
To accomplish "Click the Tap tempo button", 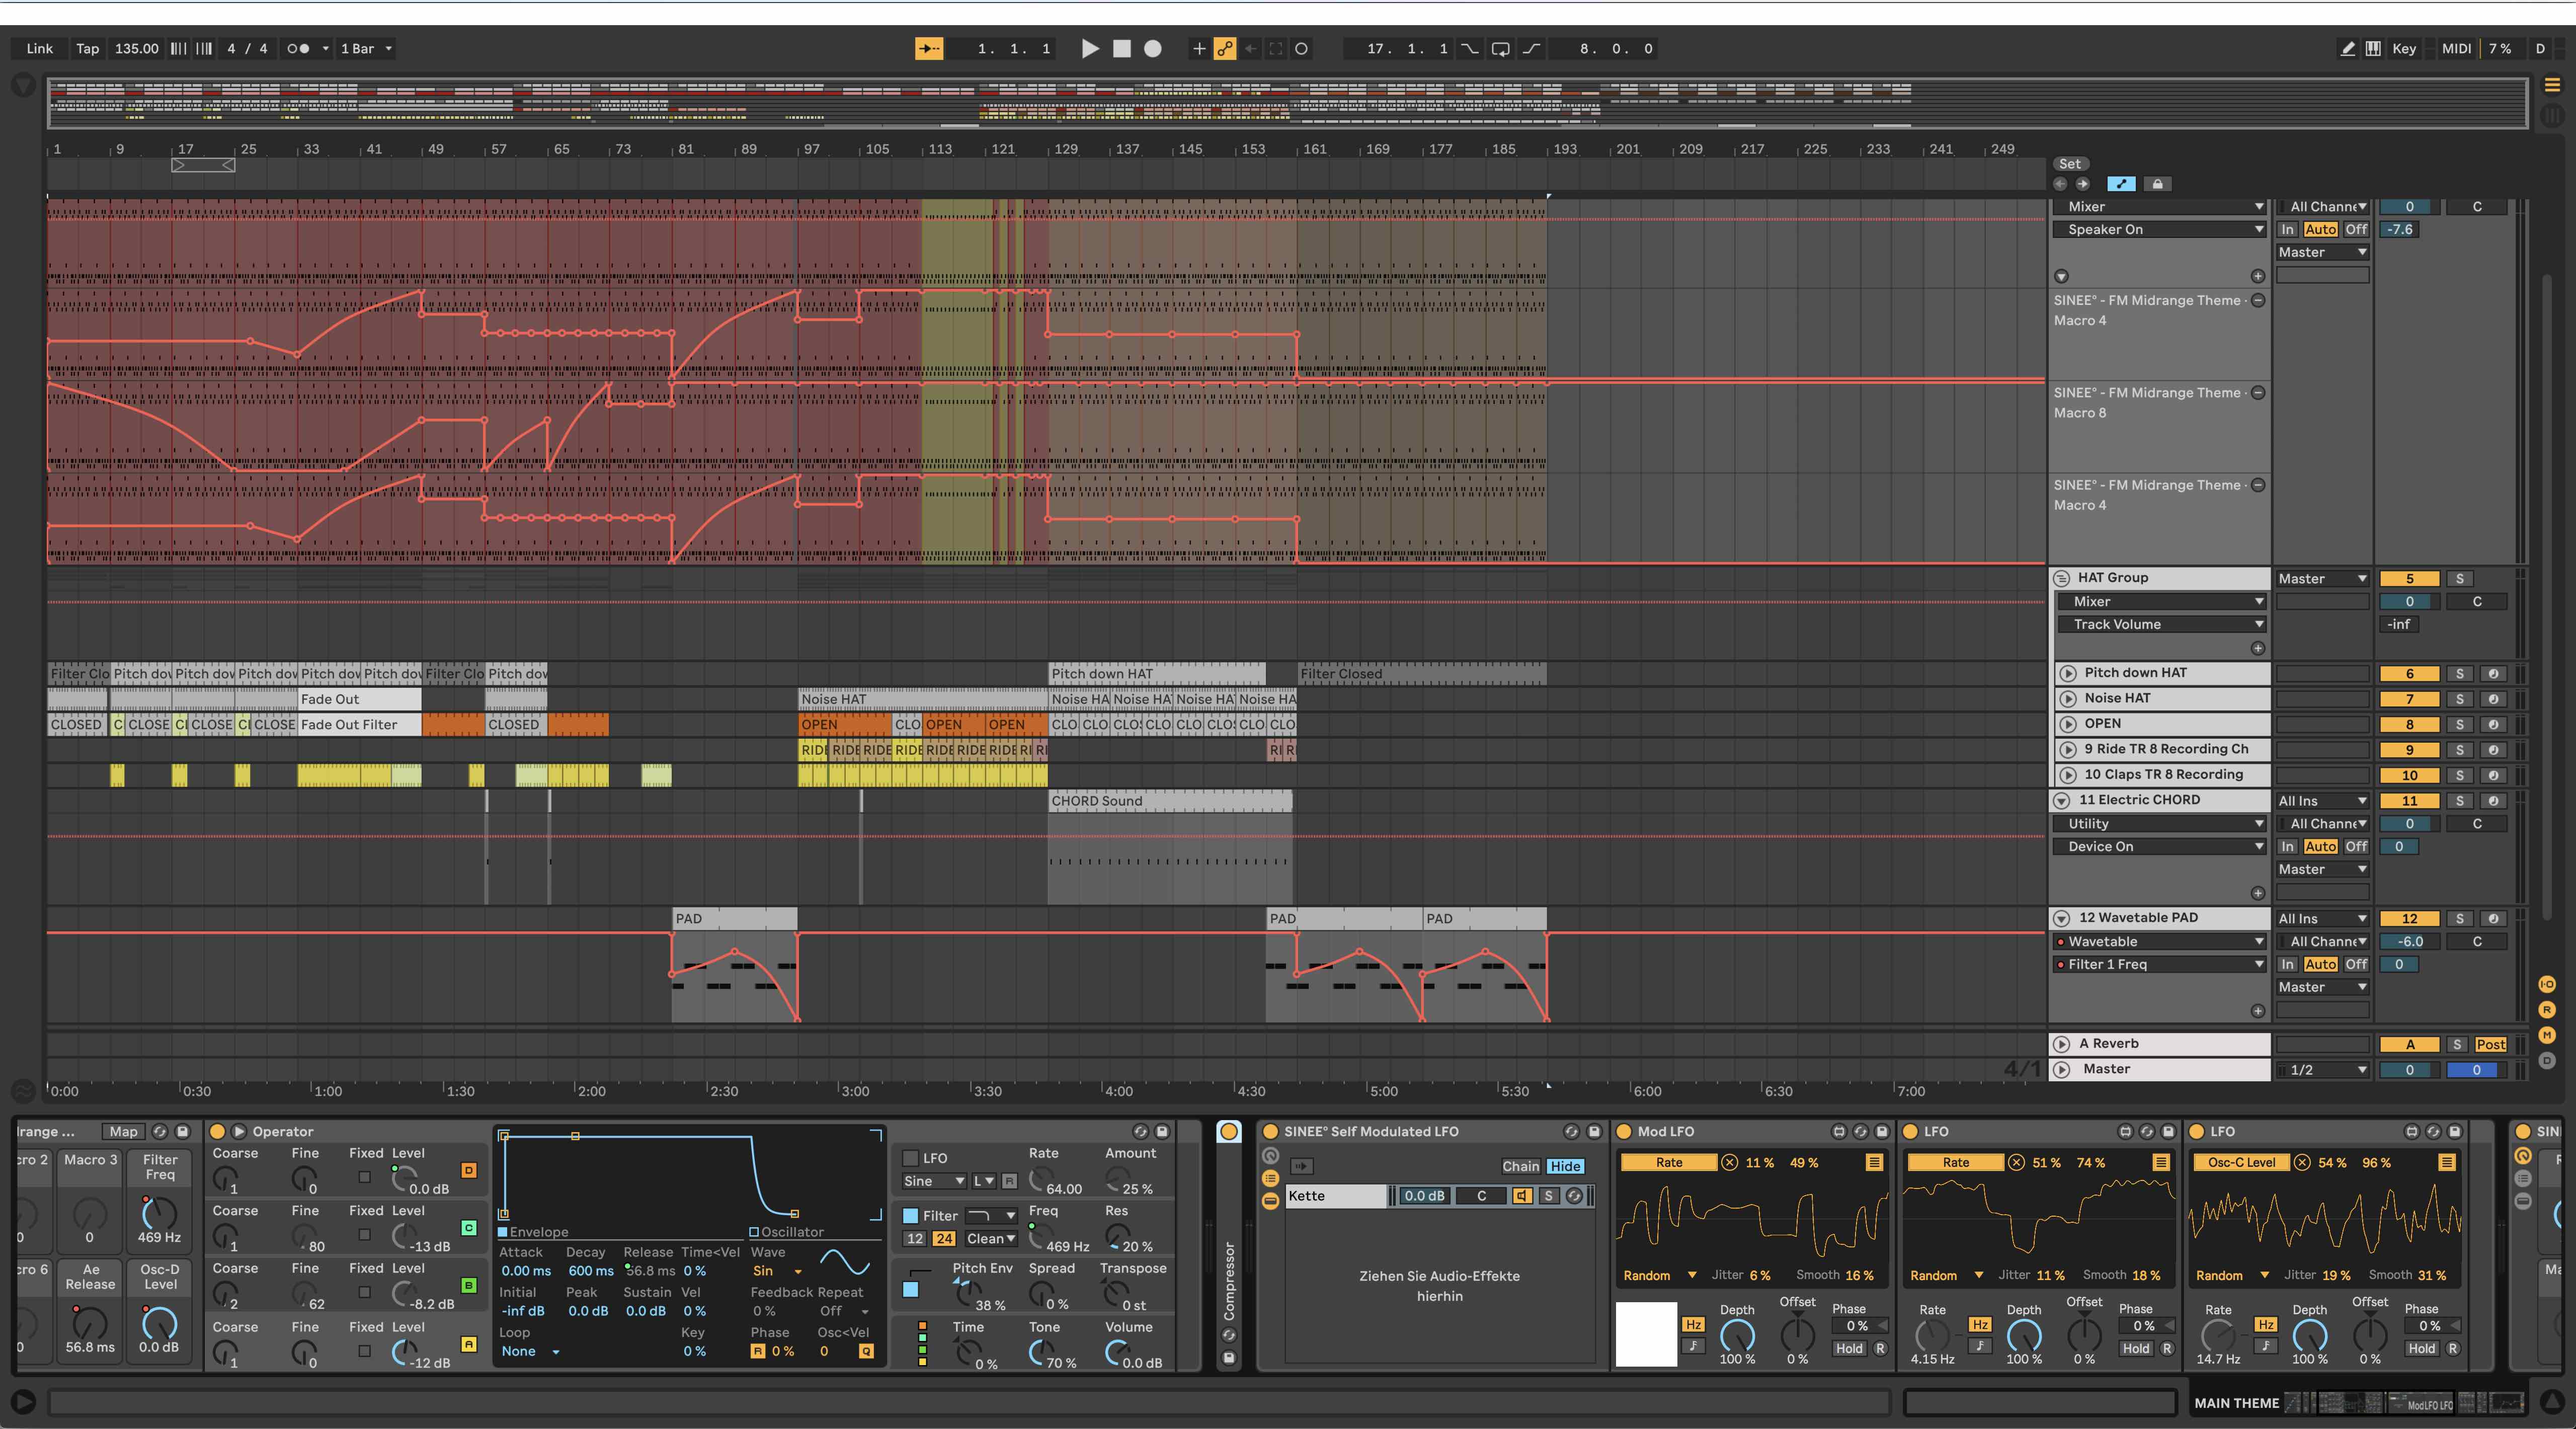I will pos(88,48).
